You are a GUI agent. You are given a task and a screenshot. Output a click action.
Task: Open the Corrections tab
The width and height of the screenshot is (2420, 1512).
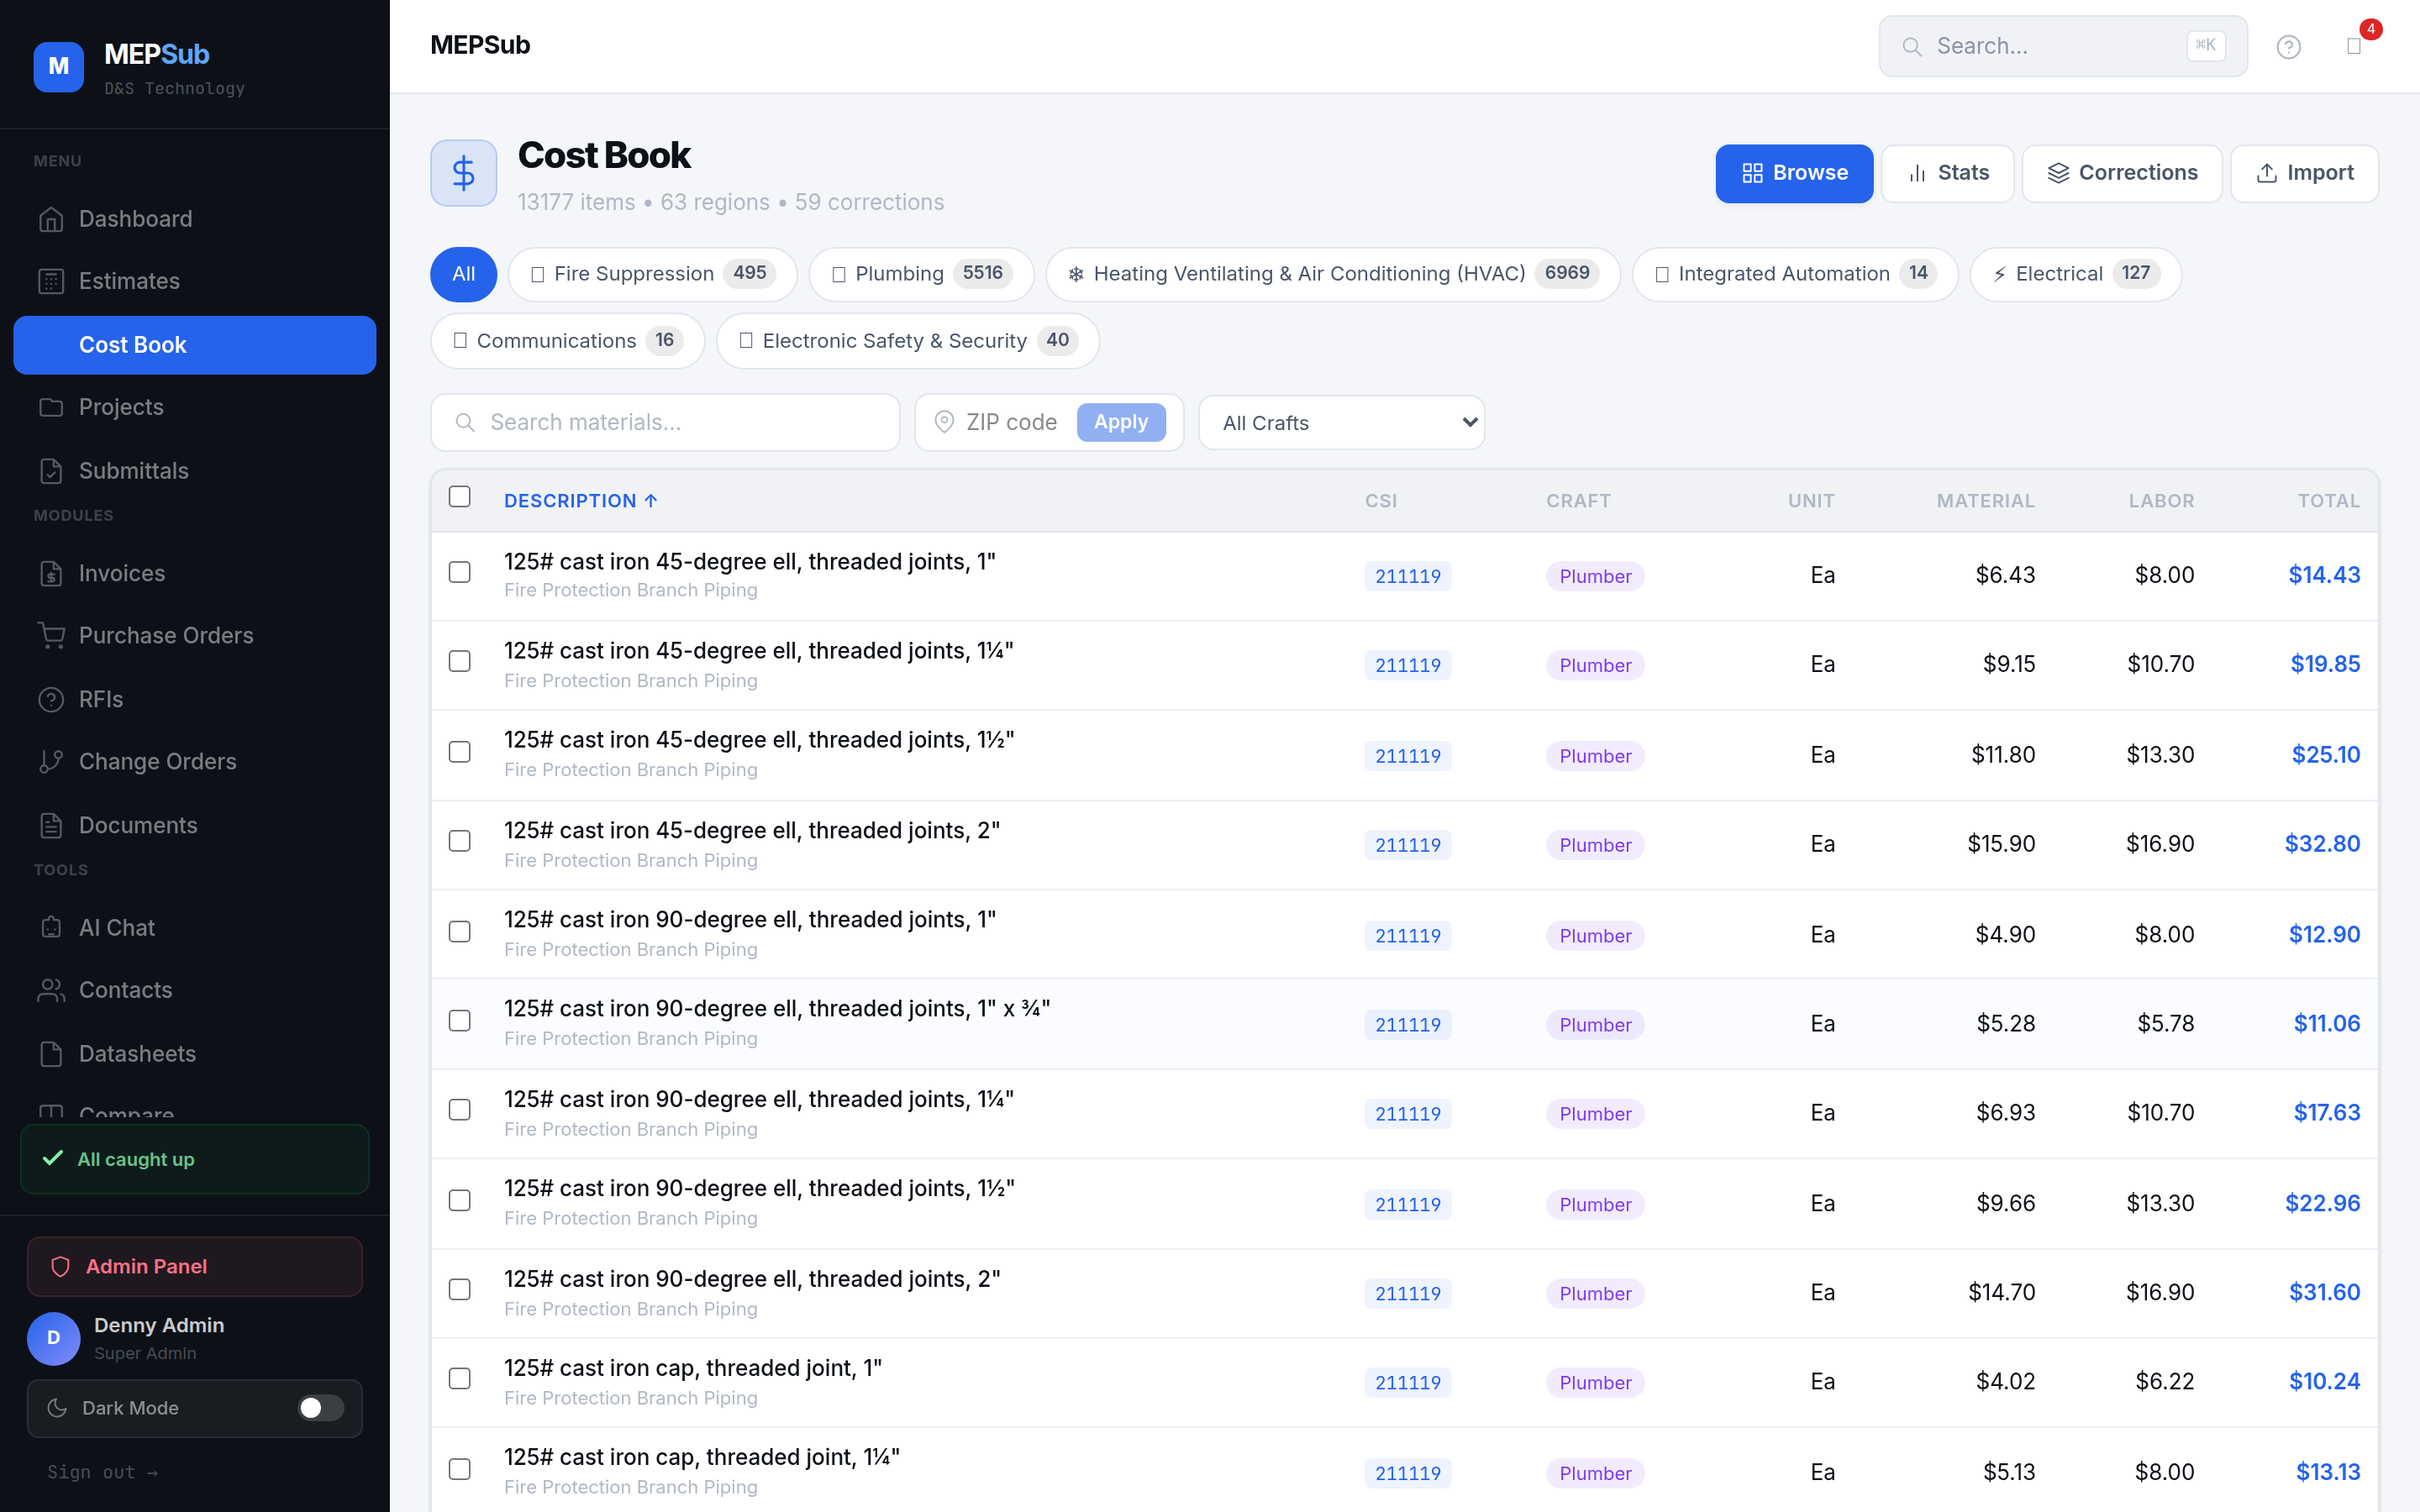[2121, 173]
